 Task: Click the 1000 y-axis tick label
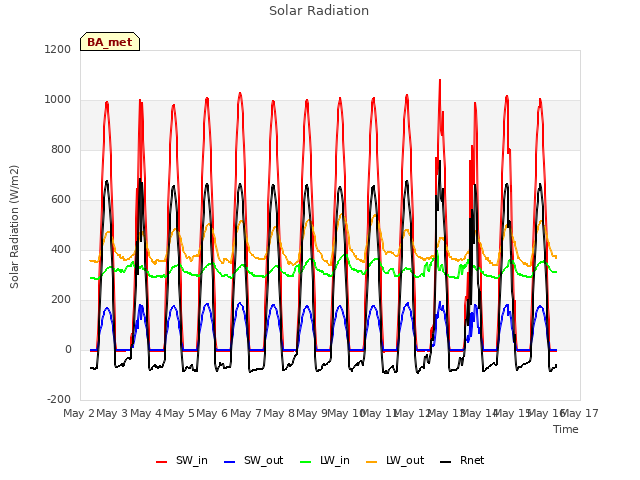[x=58, y=100]
